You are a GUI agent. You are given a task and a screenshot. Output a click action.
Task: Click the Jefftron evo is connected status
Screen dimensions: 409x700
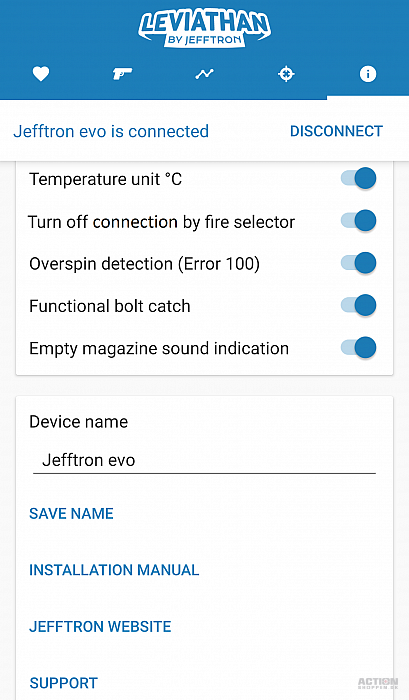[x=111, y=131]
